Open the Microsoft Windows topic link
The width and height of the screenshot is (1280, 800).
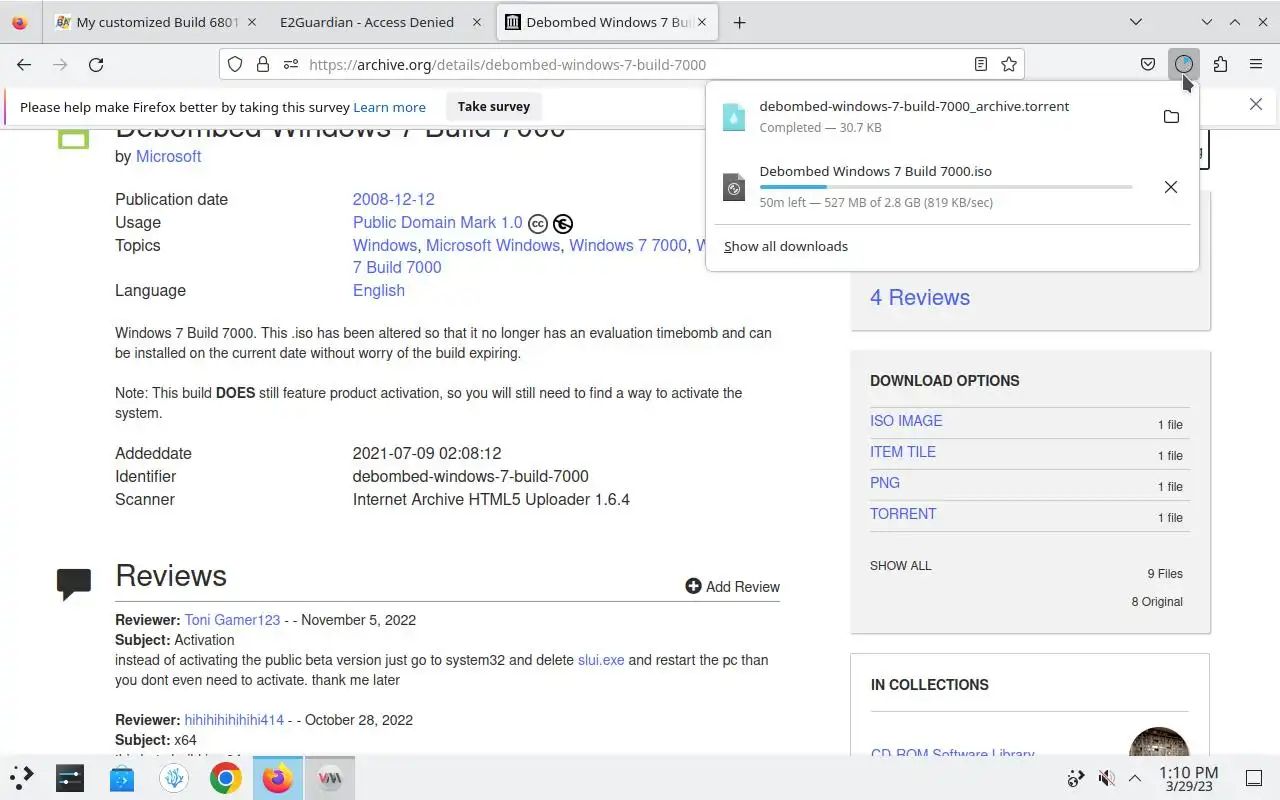tap(493, 245)
